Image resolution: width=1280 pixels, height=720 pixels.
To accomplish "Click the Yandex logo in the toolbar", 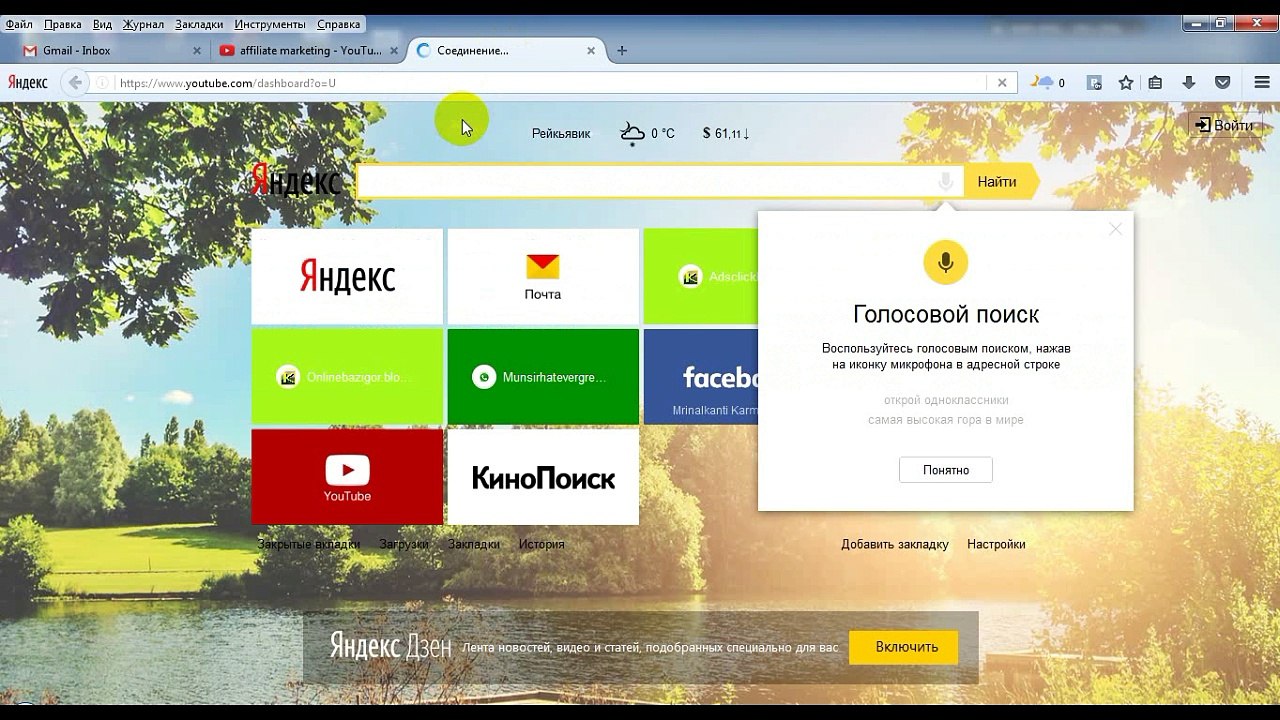I will pyautogui.click(x=28, y=83).
